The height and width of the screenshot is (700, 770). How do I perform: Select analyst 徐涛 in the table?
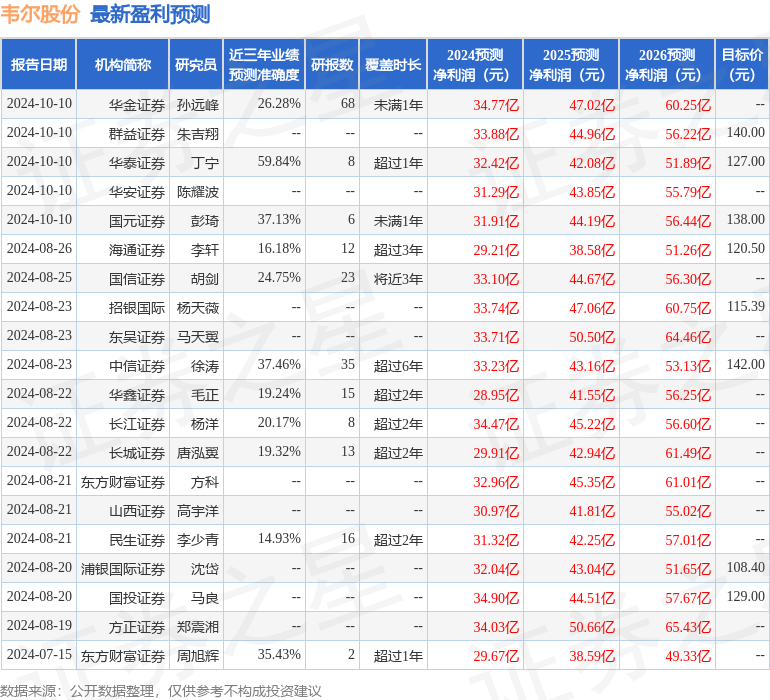[x=205, y=366]
